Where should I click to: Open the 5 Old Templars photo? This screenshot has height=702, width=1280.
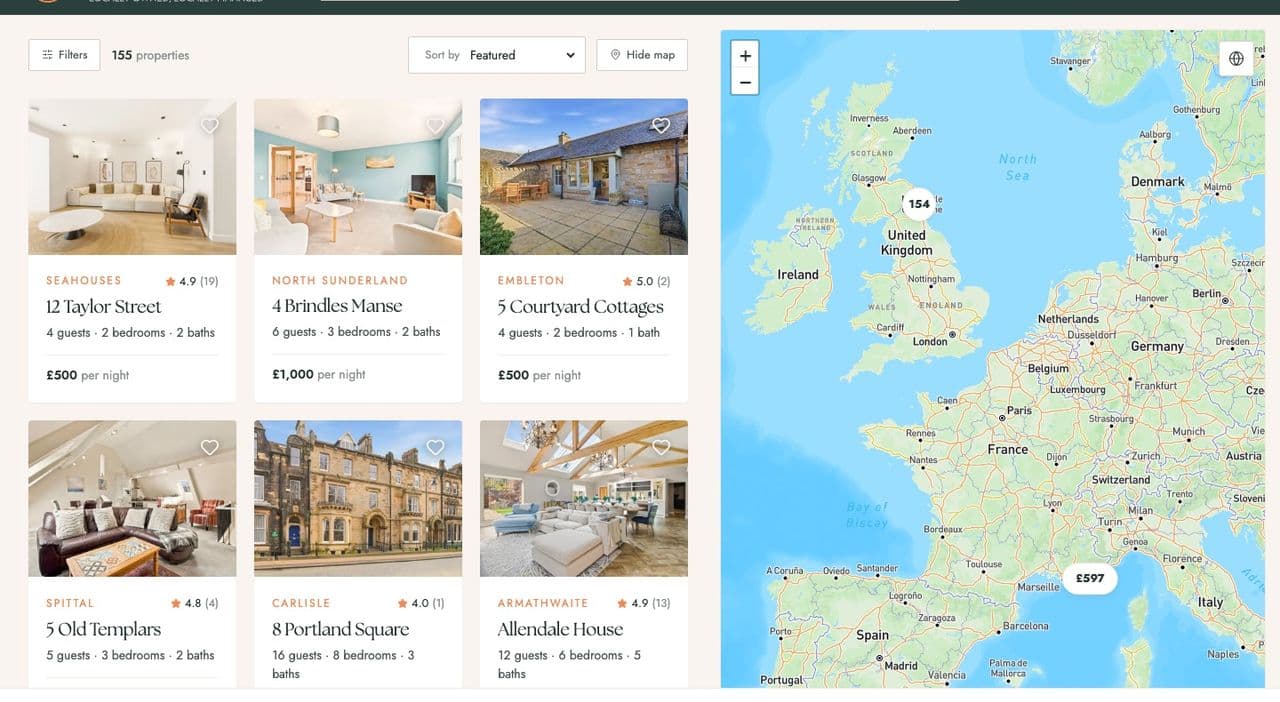(x=132, y=498)
